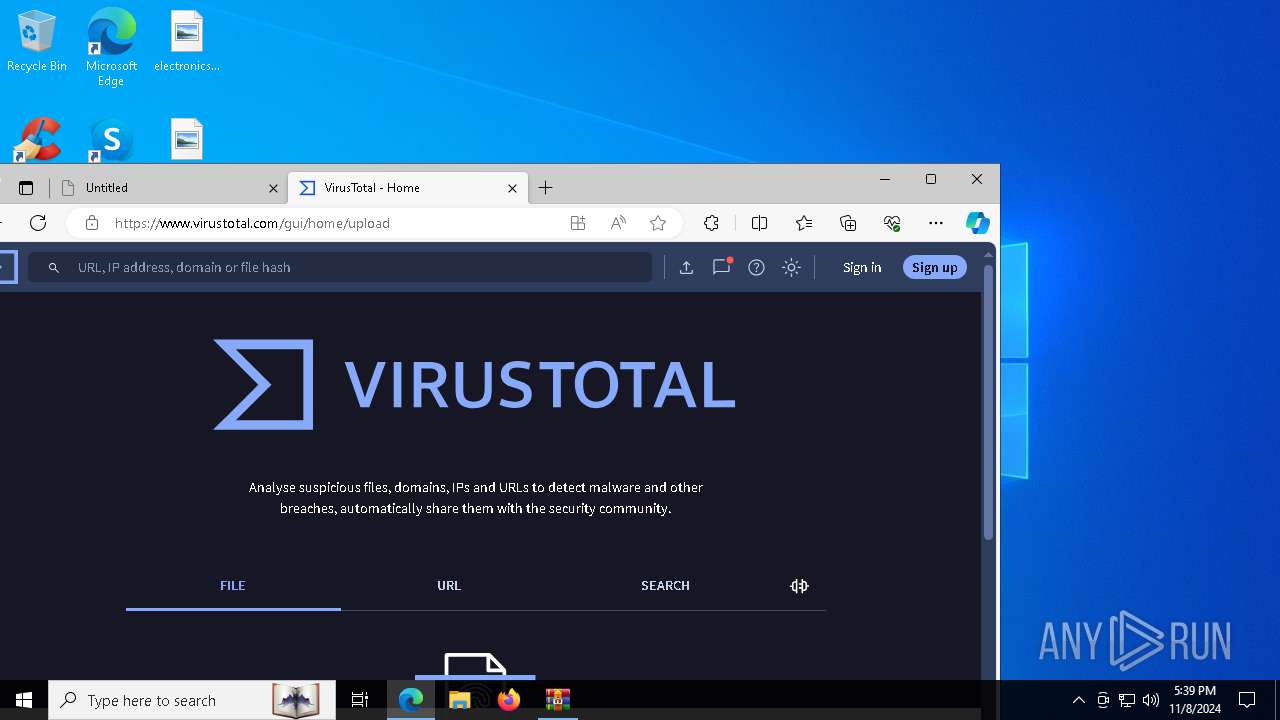Switch to the SEARCH tab
The image size is (1280, 720).
point(665,586)
